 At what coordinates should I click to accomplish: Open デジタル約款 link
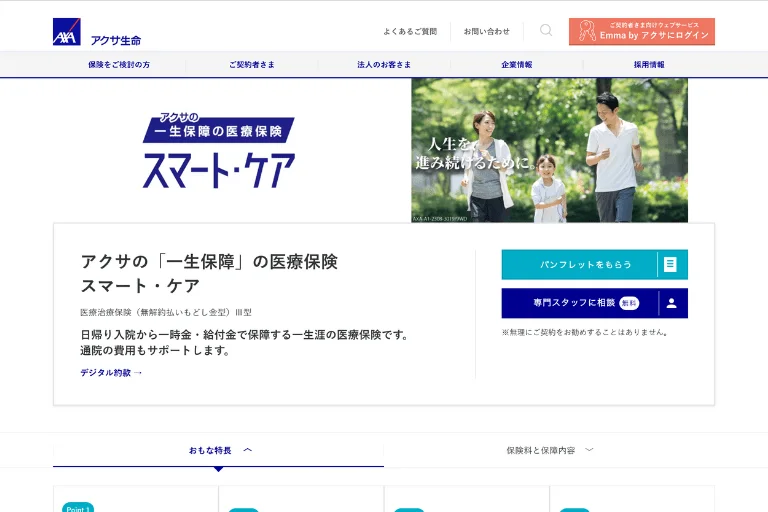(x=111, y=373)
